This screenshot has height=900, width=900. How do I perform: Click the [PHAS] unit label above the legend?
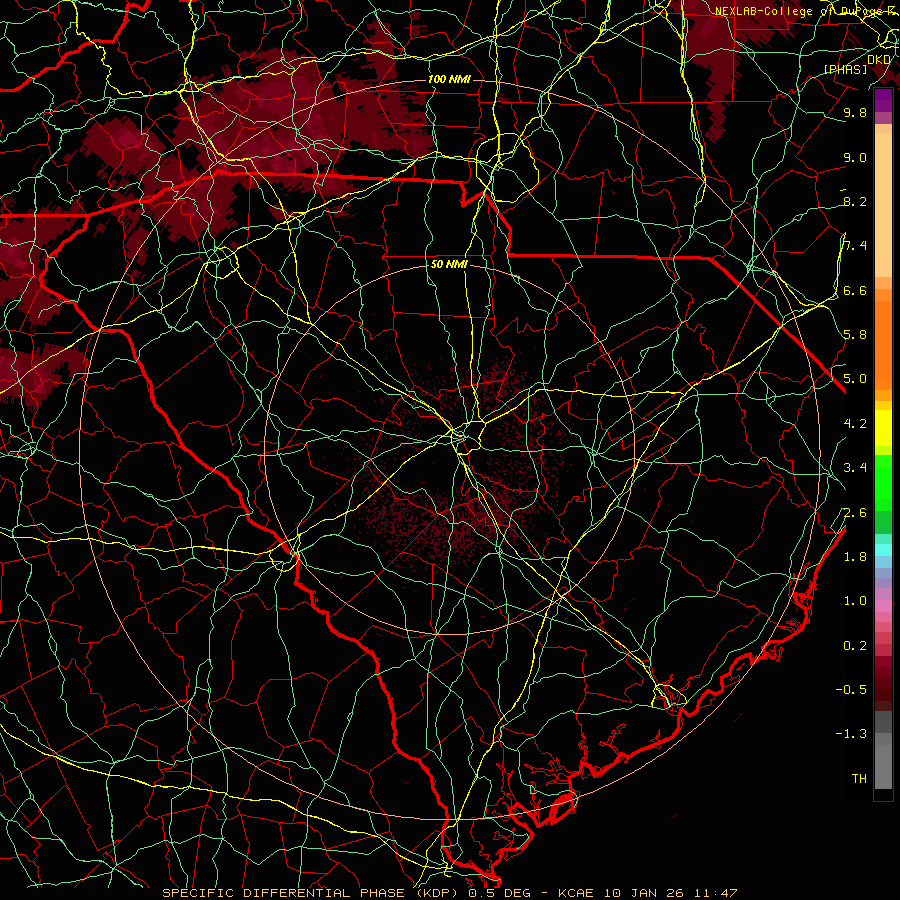(846, 69)
